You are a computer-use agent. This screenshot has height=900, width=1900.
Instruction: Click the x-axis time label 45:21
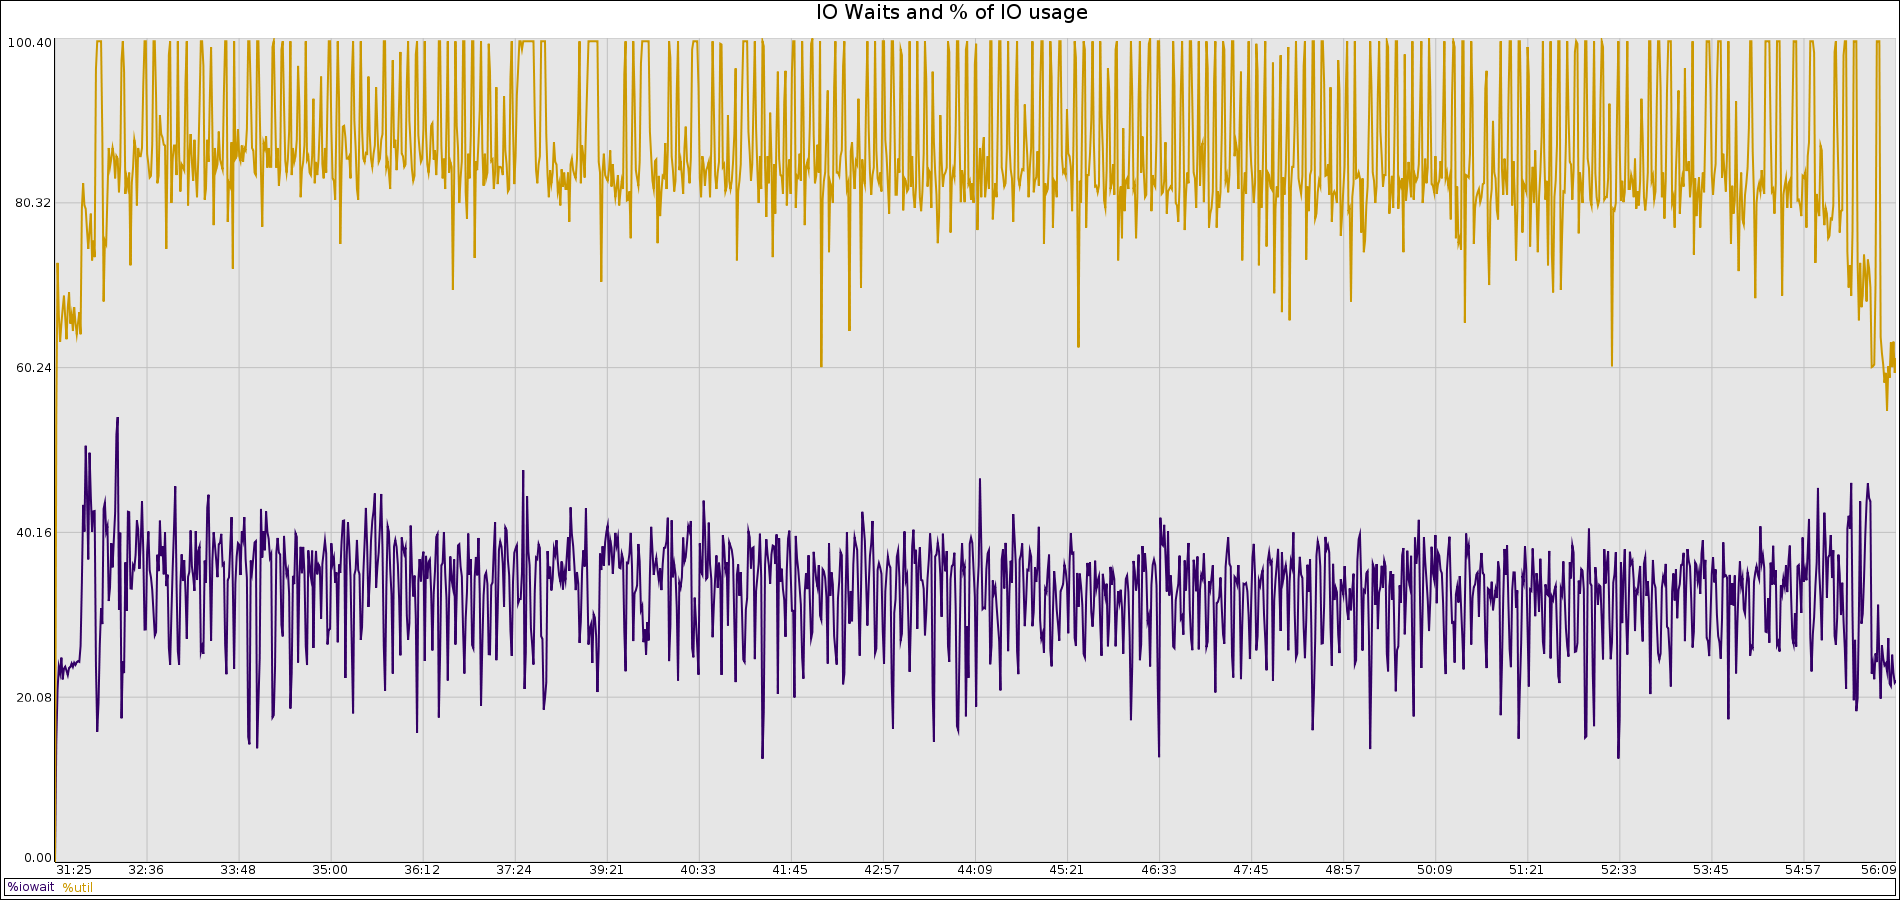1066,870
